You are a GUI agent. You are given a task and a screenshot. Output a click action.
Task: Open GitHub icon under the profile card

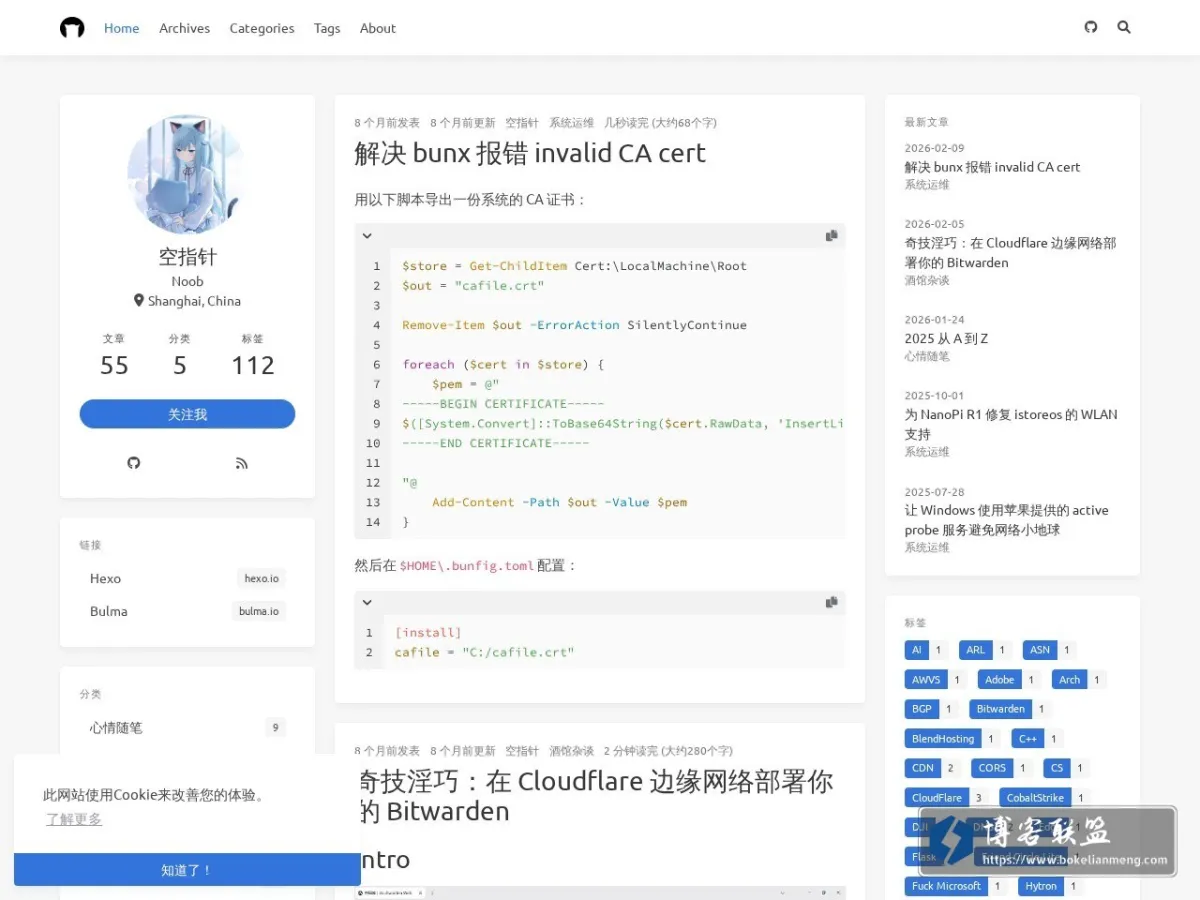pos(134,463)
